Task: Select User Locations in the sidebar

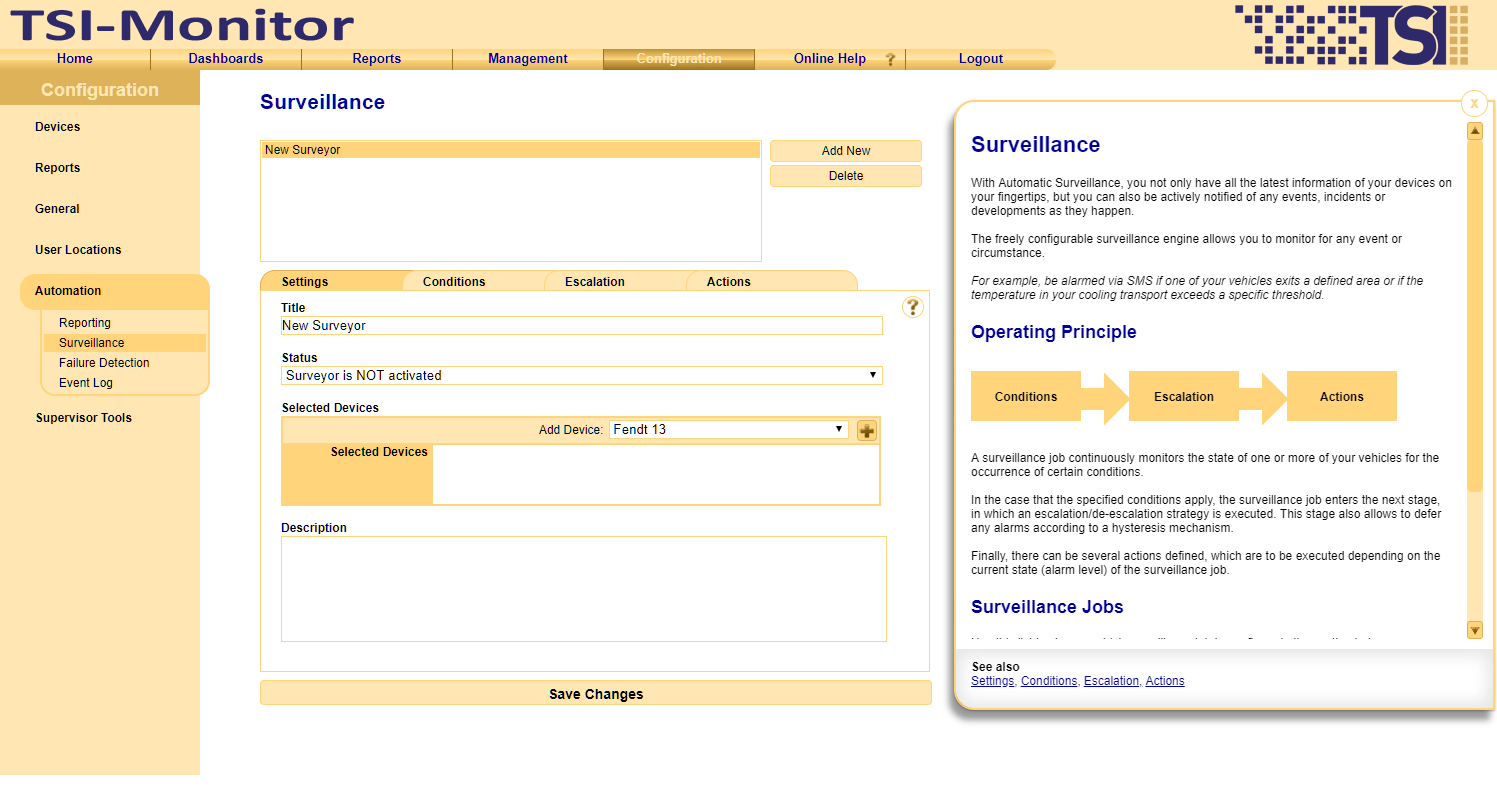Action: coord(78,250)
